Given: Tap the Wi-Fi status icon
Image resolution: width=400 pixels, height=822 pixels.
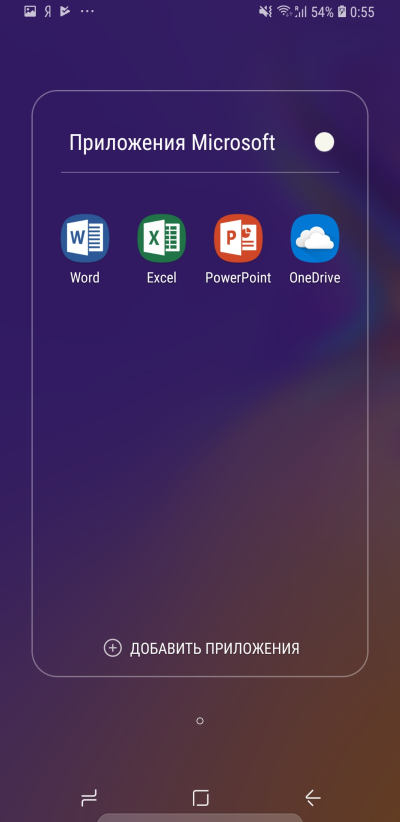Looking at the screenshot, I should [284, 12].
